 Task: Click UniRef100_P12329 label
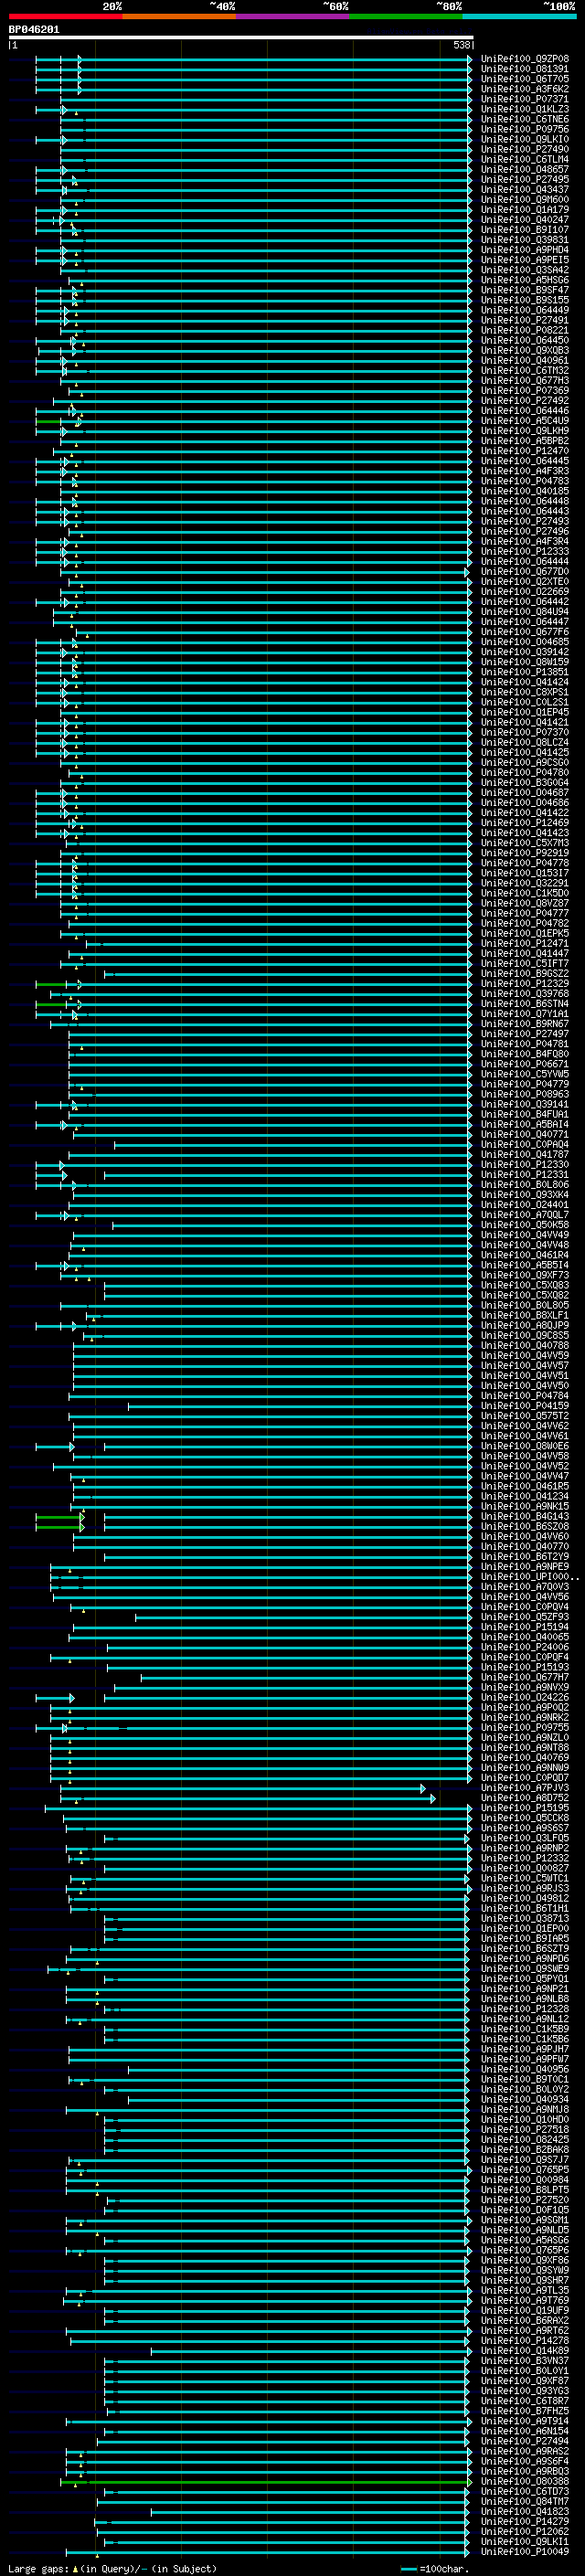coord(524,984)
